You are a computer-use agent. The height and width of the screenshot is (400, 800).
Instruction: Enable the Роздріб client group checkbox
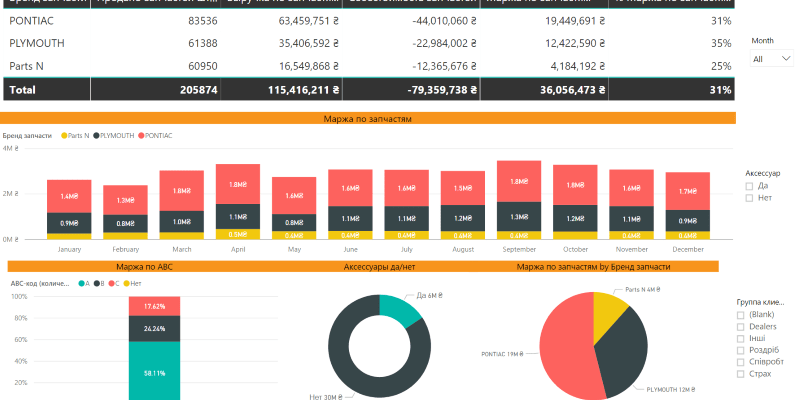(740, 351)
